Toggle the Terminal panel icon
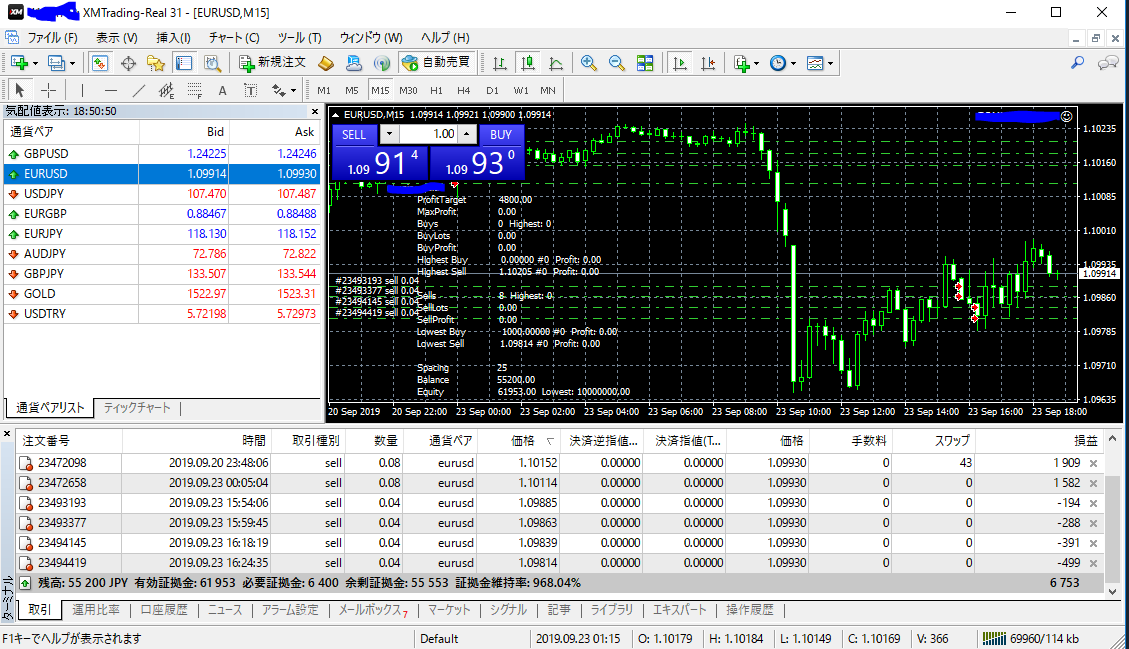The image size is (1129, 649). tap(184, 63)
